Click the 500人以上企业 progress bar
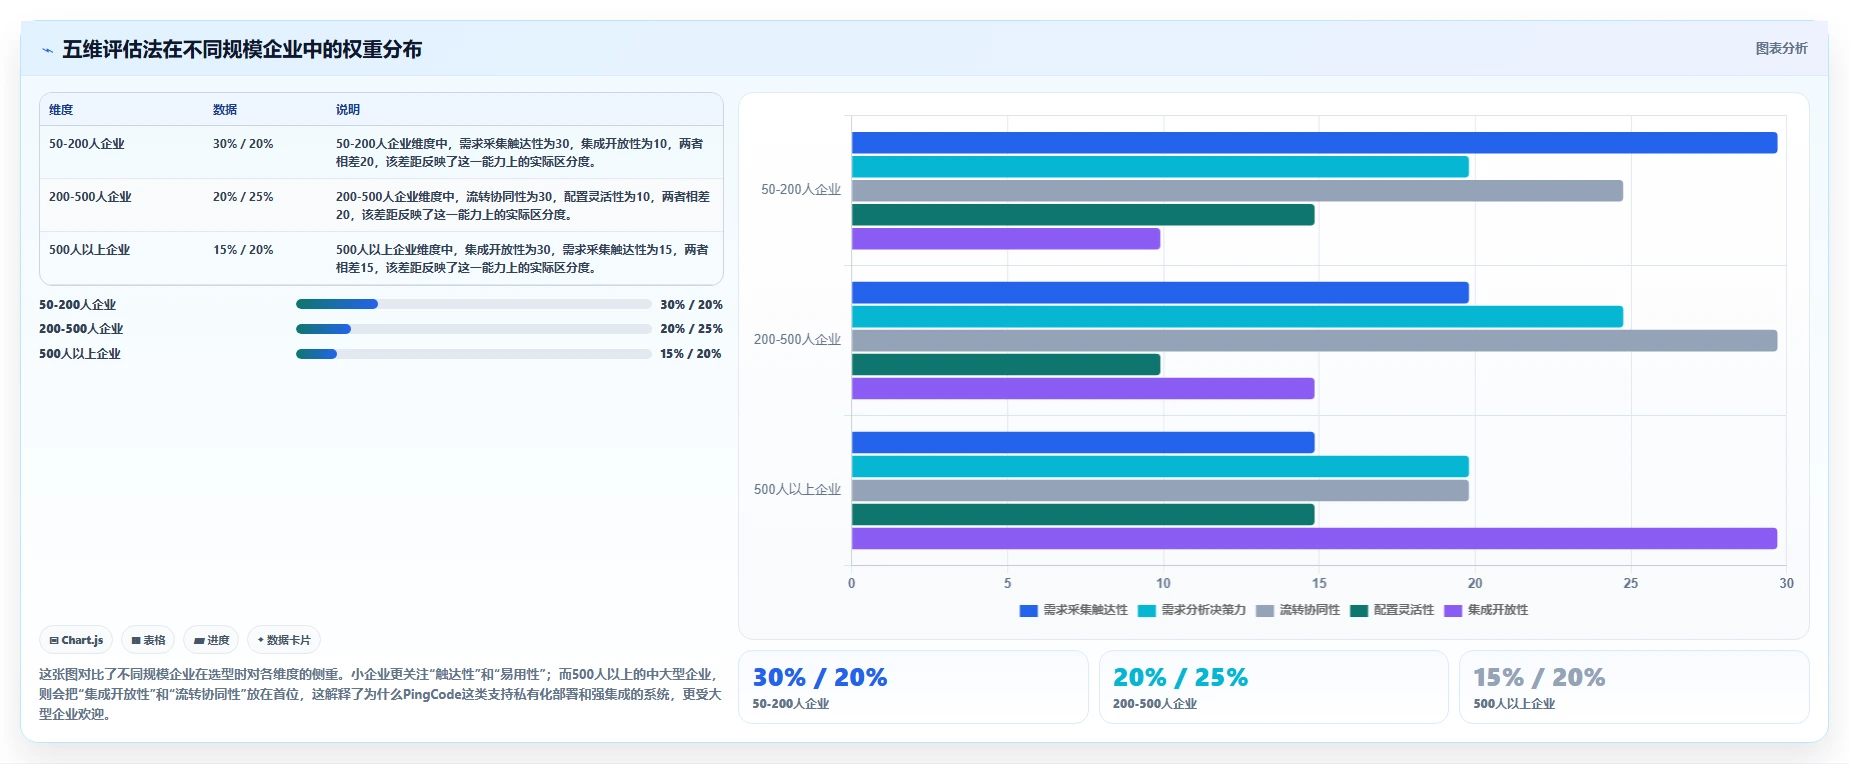 [x=473, y=354]
